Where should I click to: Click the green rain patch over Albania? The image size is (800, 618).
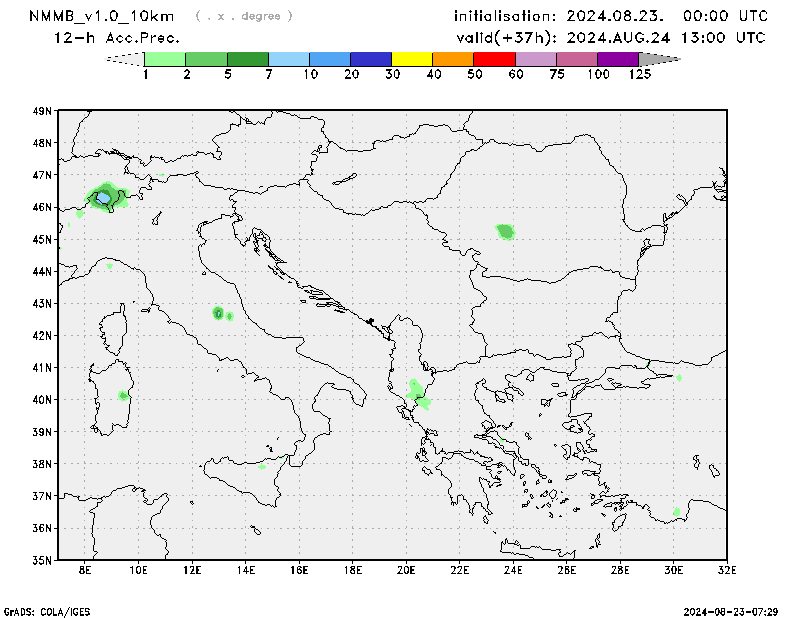pos(418,393)
